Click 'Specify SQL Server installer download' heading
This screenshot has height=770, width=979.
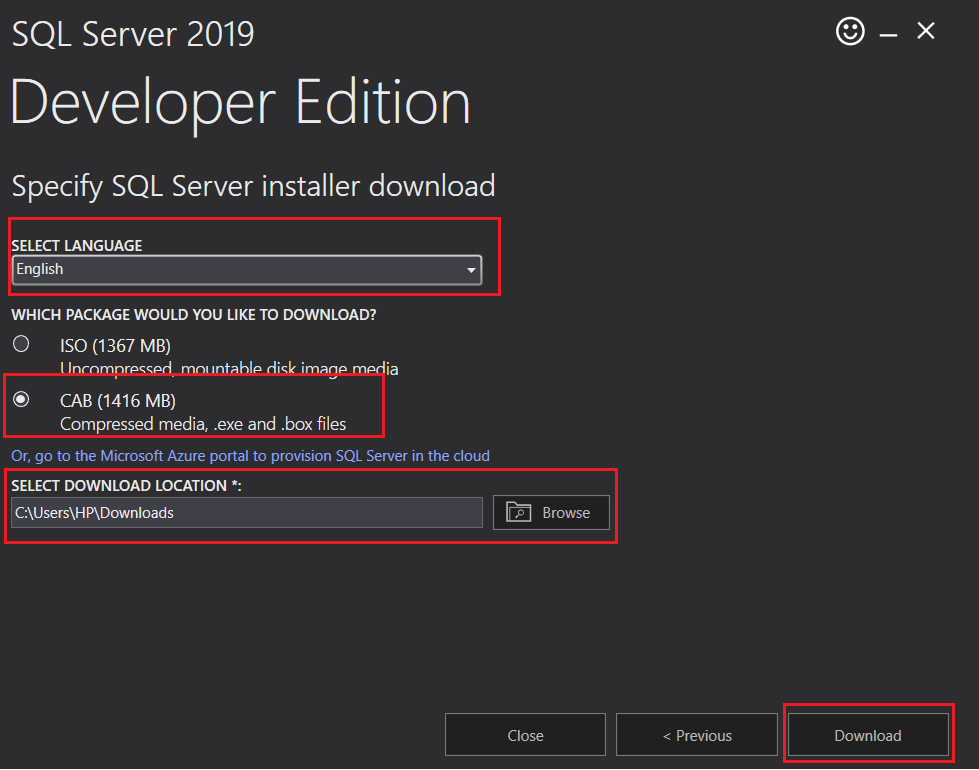(x=253, y=187)
